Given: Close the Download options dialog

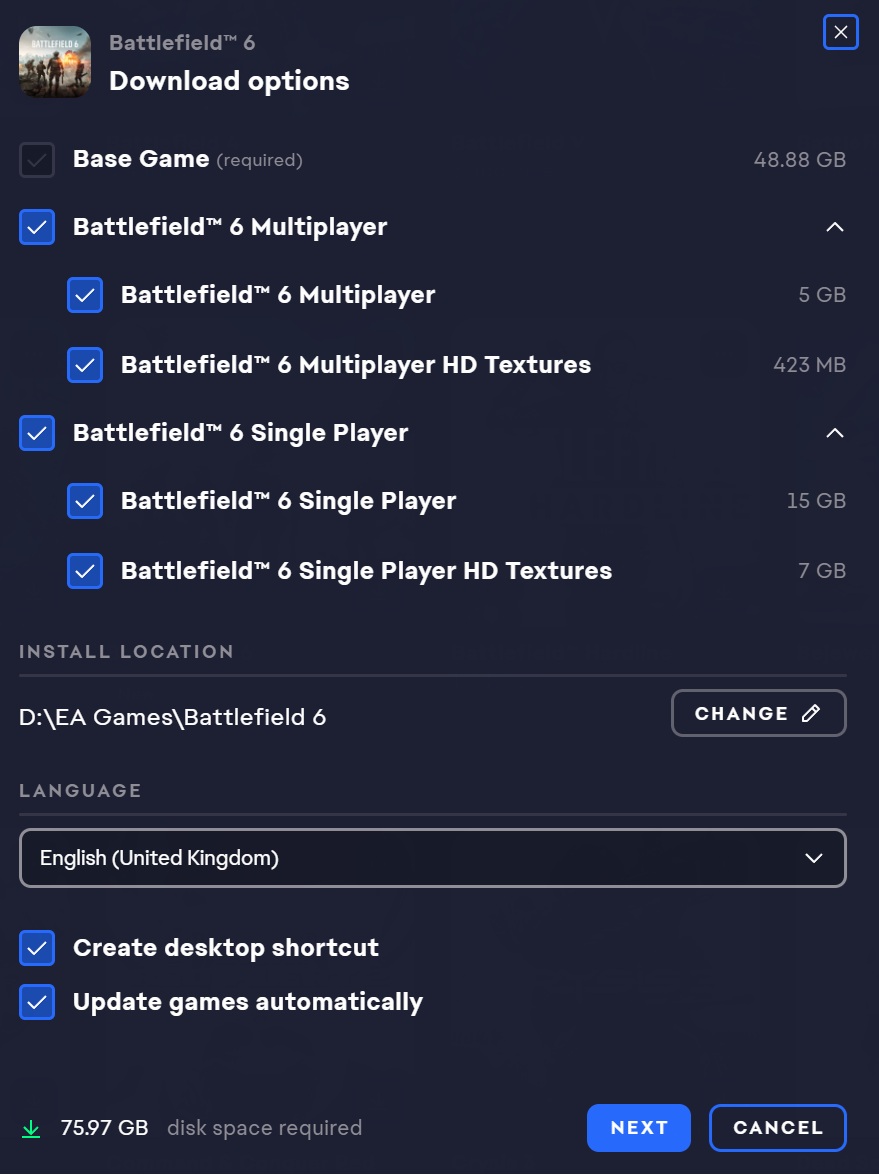Looking at the screenshot, I should click(840, 33).
